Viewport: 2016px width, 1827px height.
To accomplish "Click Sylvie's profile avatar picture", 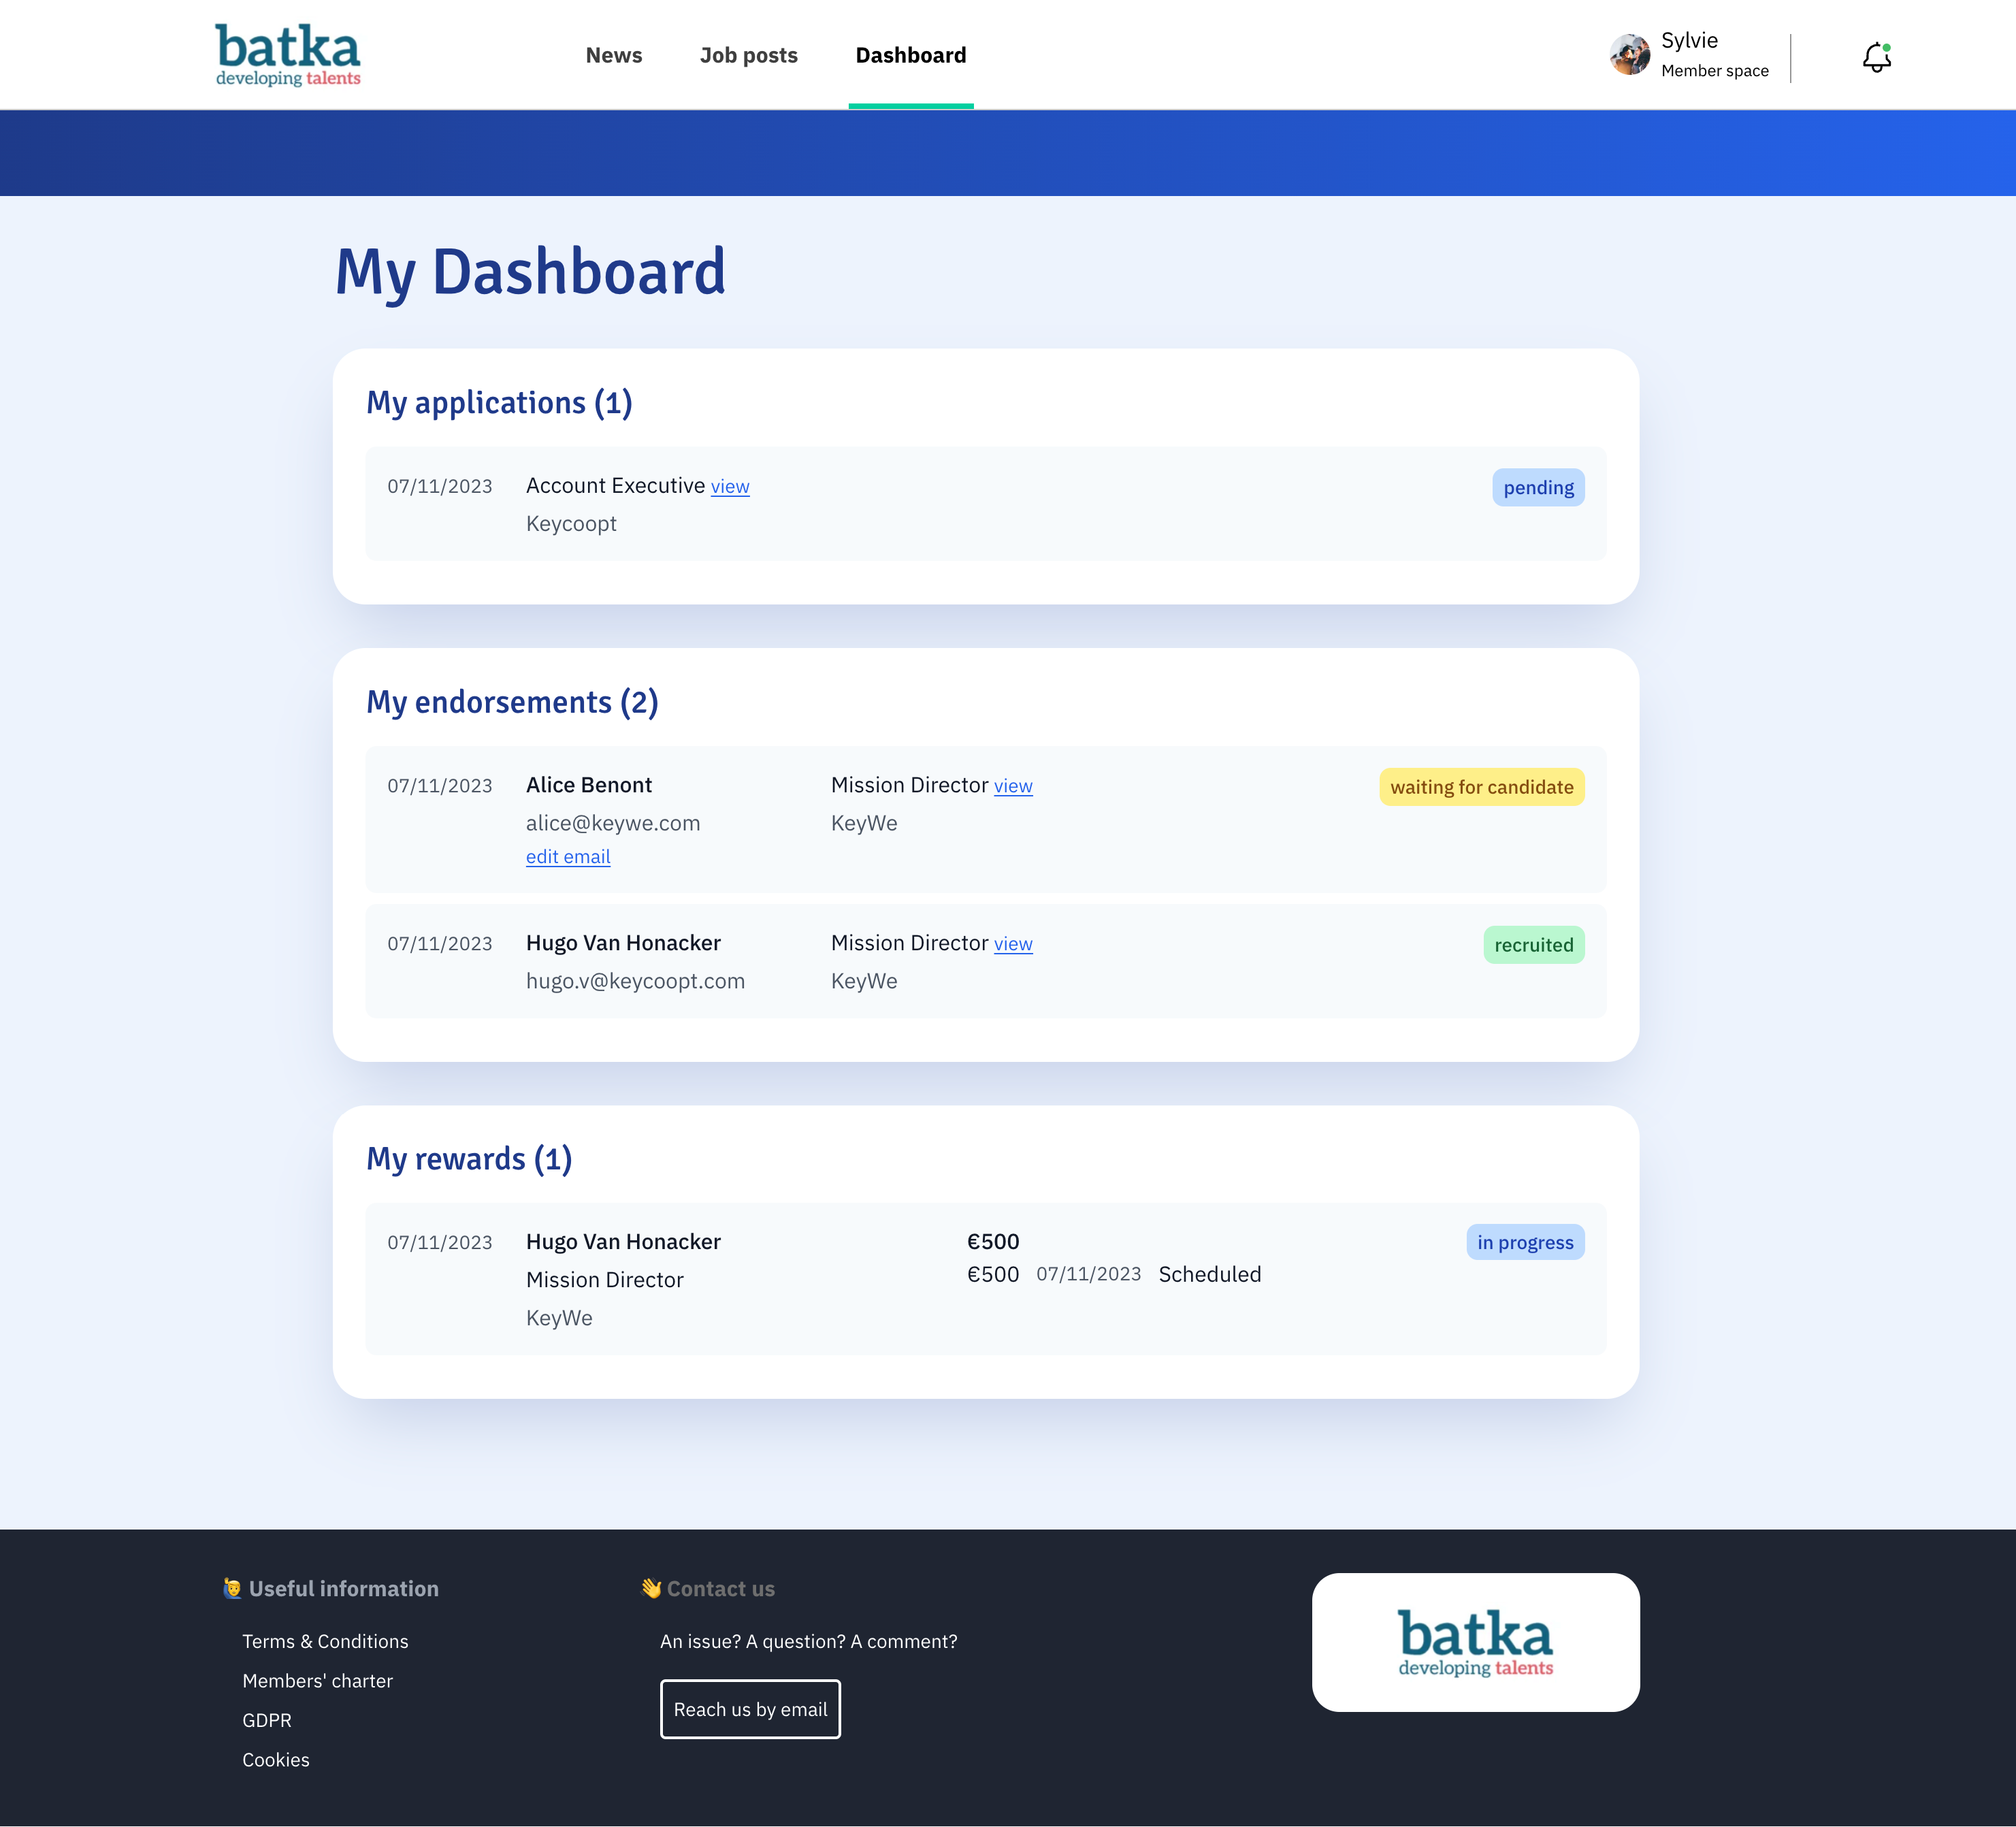I will click(1629, 55).
